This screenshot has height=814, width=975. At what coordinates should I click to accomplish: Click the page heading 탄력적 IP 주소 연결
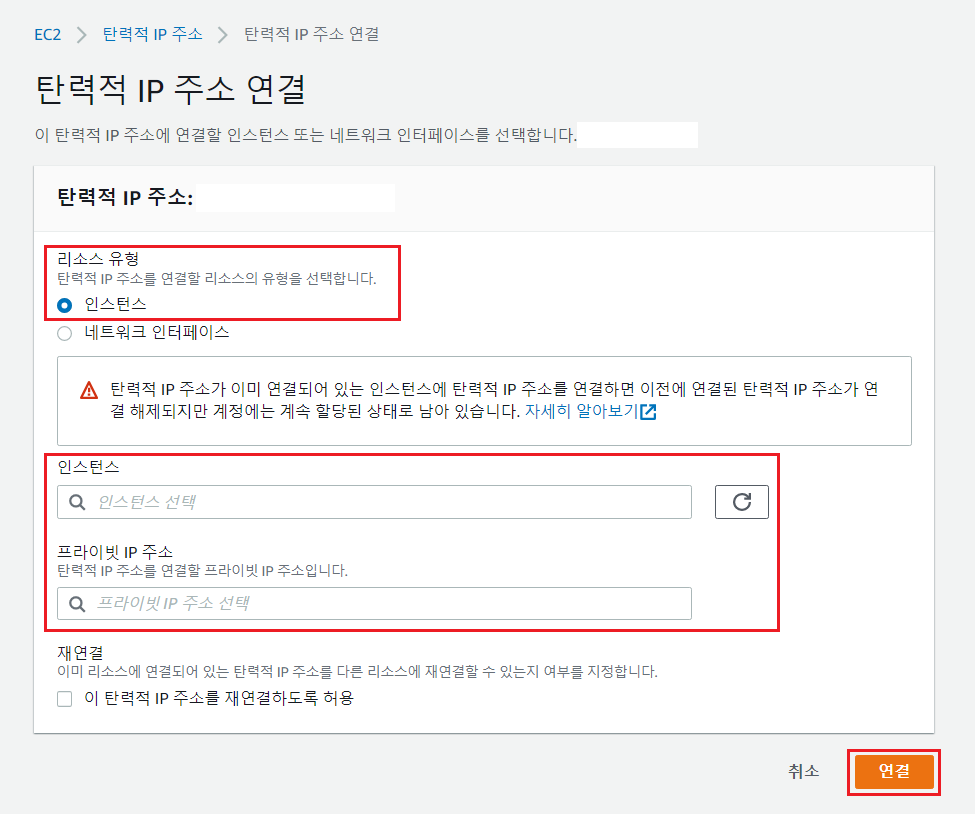(171, 89)
